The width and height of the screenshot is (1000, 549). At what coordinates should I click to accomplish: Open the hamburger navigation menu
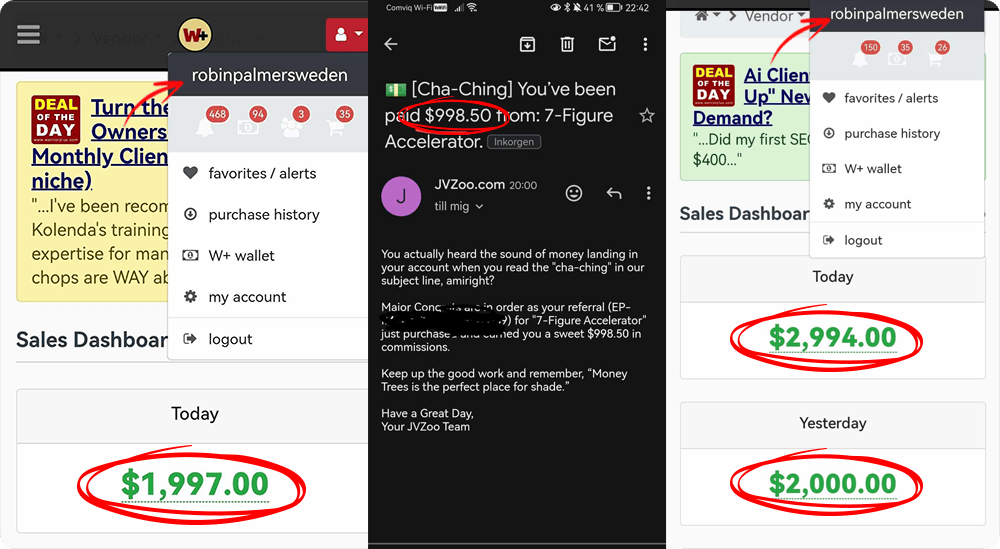pos(29,35)
